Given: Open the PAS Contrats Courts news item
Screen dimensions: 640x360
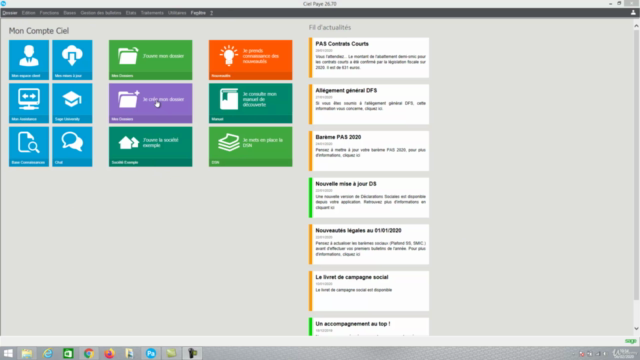Looking at the screenshot, I should point(369,58).
